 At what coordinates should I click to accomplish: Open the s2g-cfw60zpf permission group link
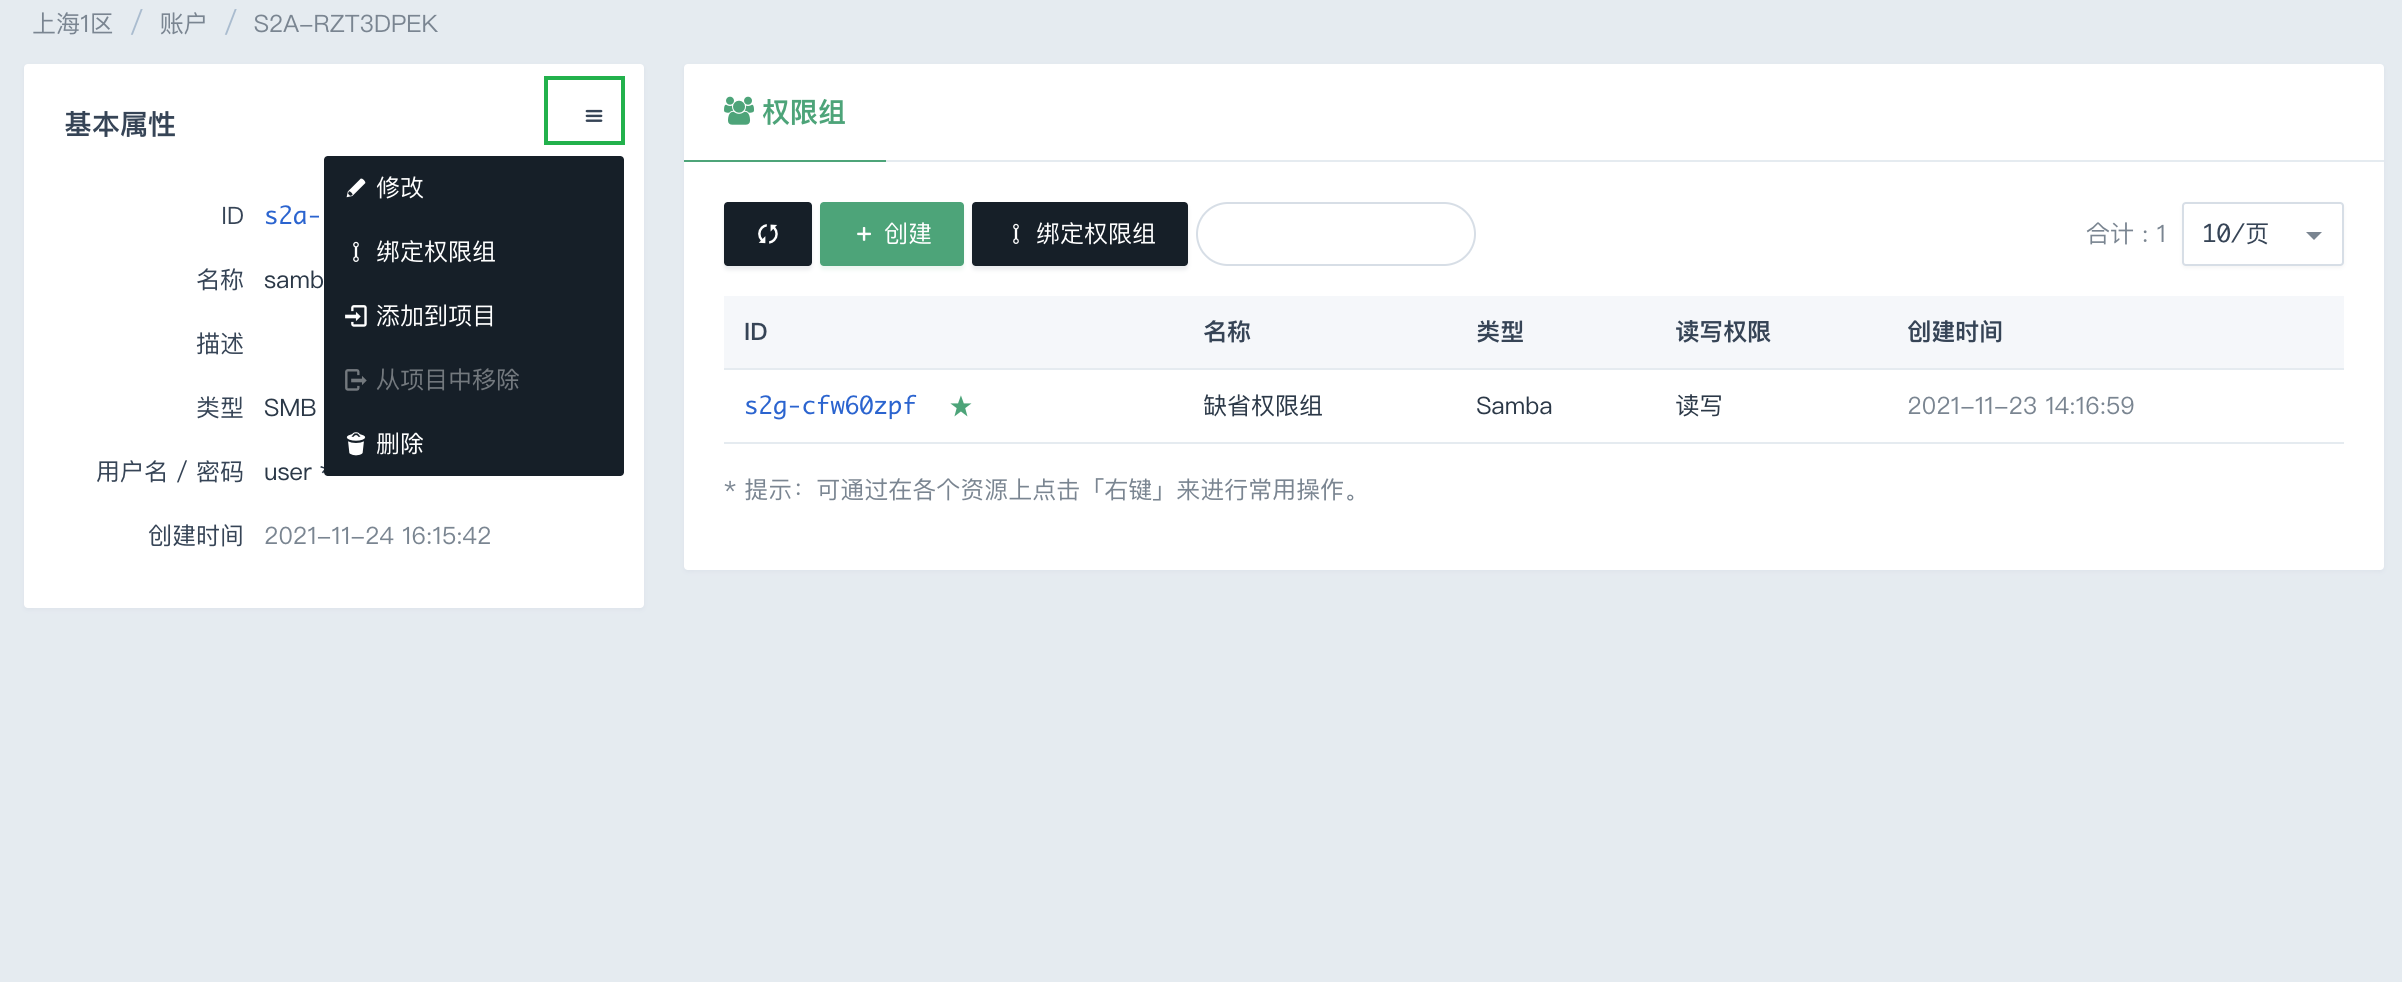tap(829, 406)
